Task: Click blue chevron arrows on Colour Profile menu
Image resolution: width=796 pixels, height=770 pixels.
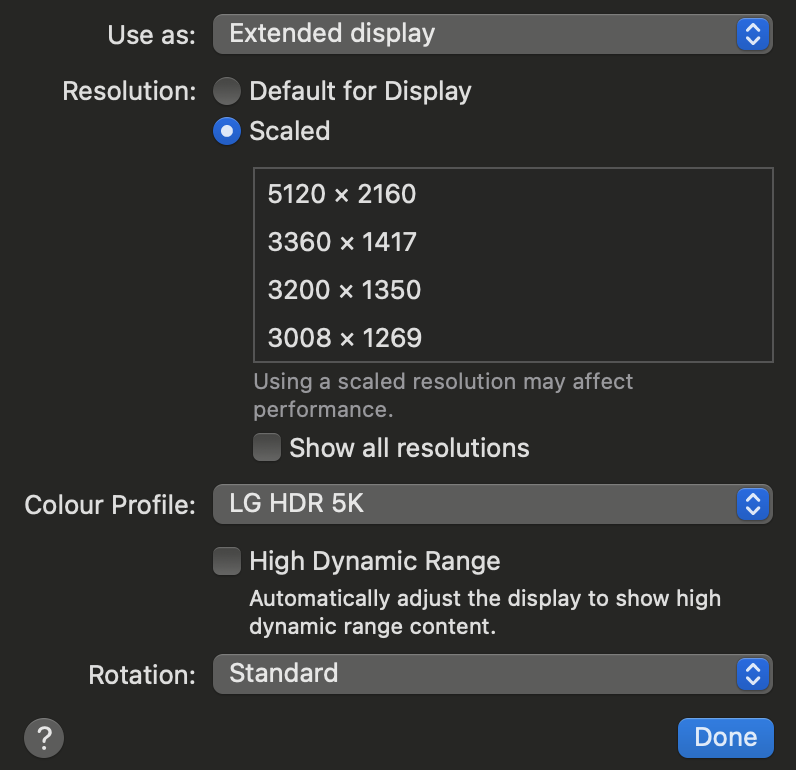Action: click(753, 504)
